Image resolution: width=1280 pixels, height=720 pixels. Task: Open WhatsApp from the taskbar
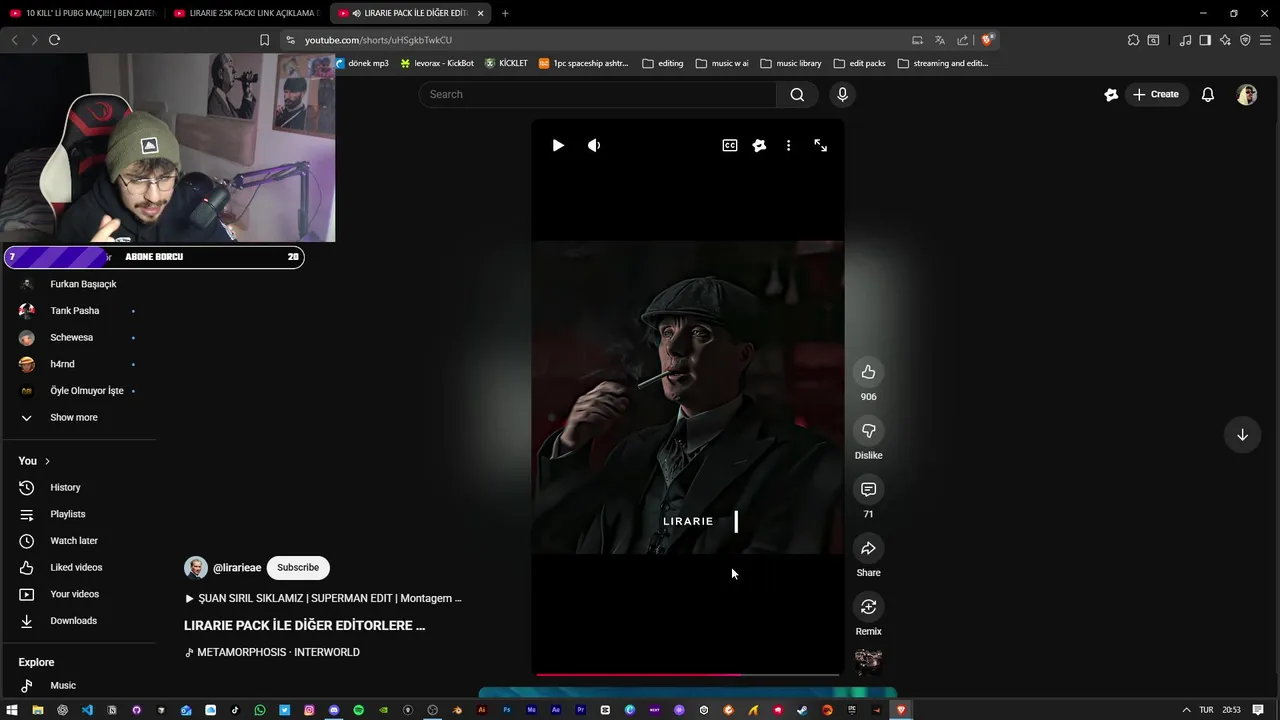[x=260, y=710]
